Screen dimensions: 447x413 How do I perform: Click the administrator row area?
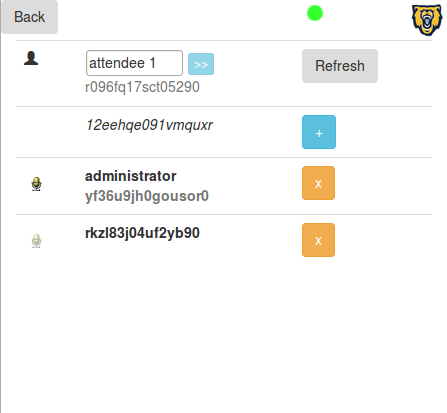click(x=224, y=186)
